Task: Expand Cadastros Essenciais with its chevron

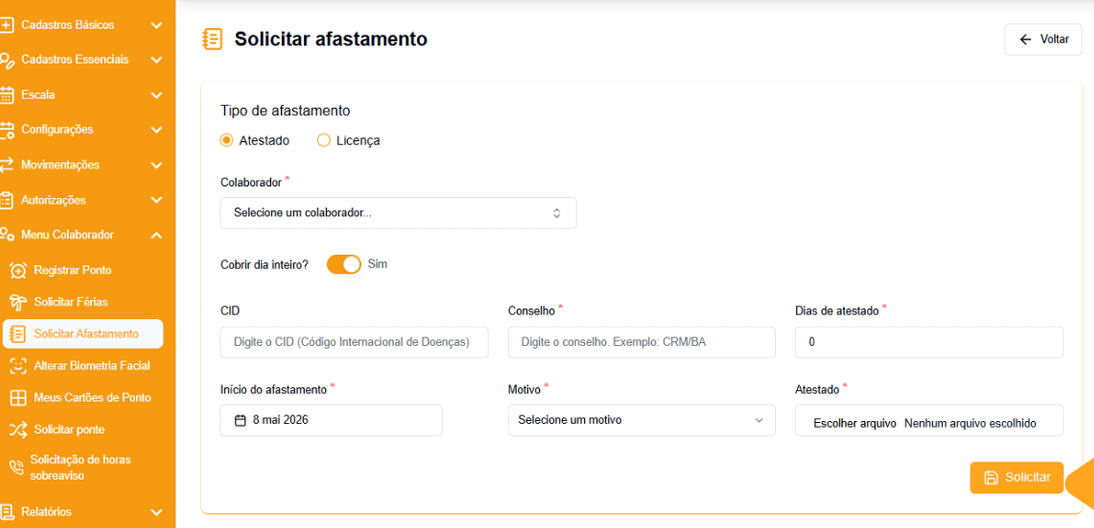Action: [156, 60]
